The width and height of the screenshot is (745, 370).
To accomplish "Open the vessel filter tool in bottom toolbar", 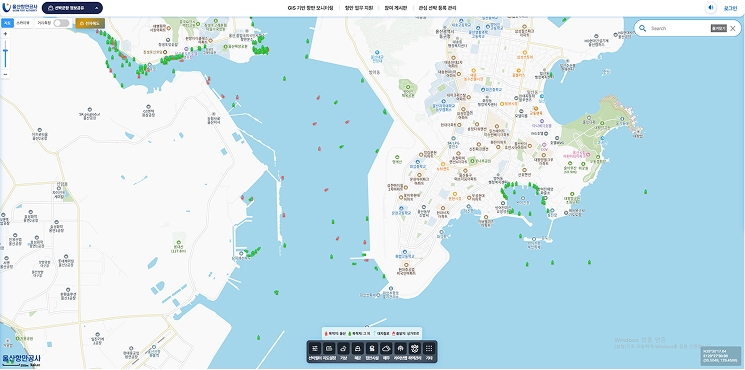I will coord(315,348).
